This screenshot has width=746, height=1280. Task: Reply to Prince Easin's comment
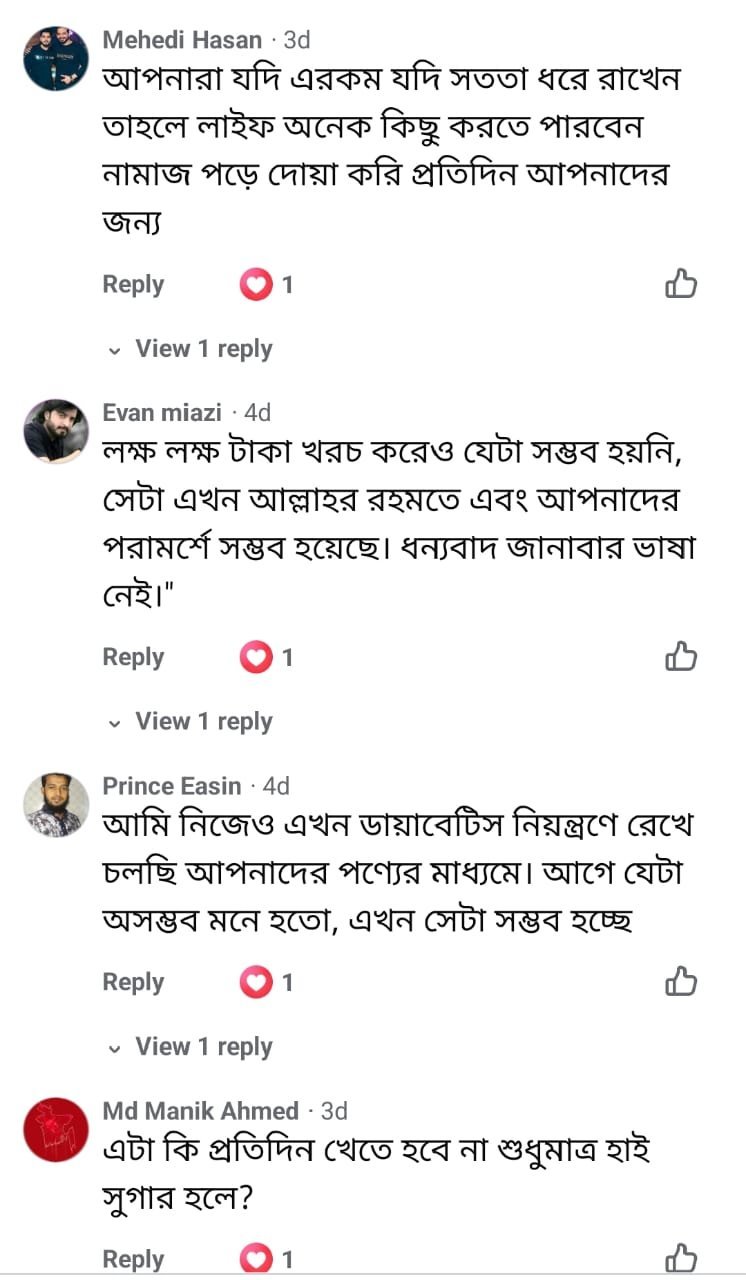tap(133, 982)
